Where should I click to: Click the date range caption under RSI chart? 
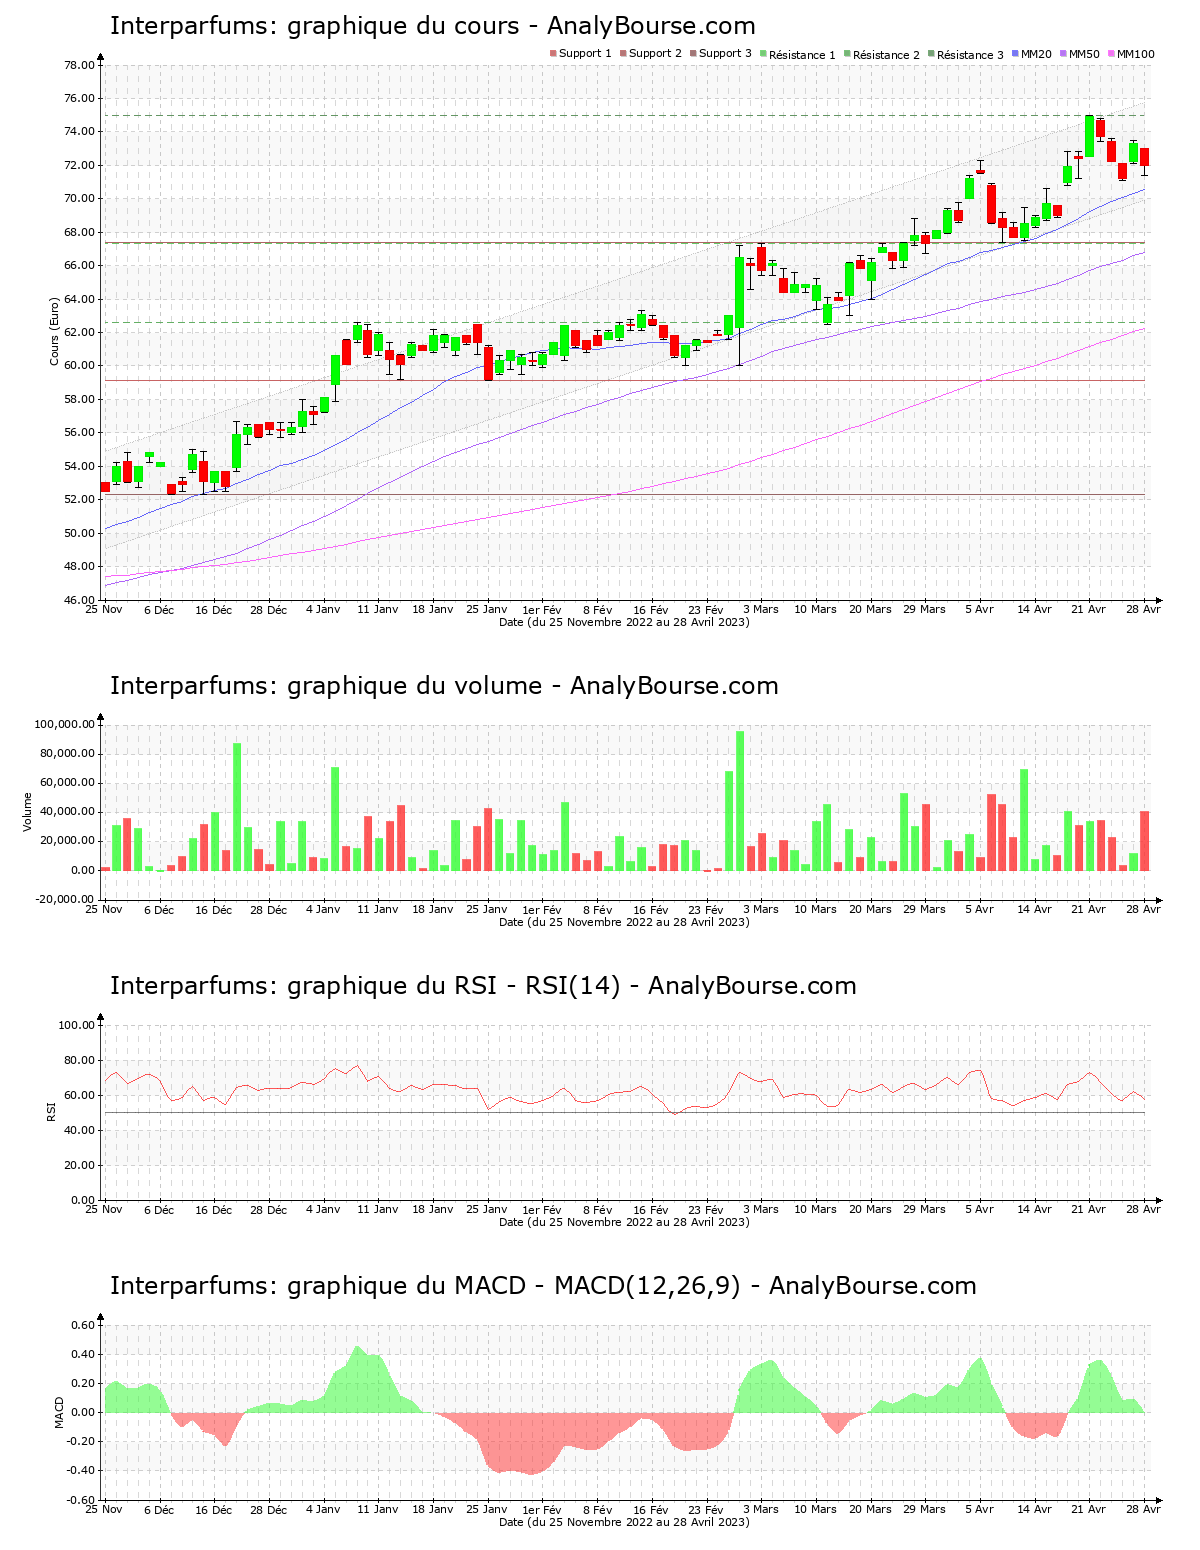(624, 1222)
